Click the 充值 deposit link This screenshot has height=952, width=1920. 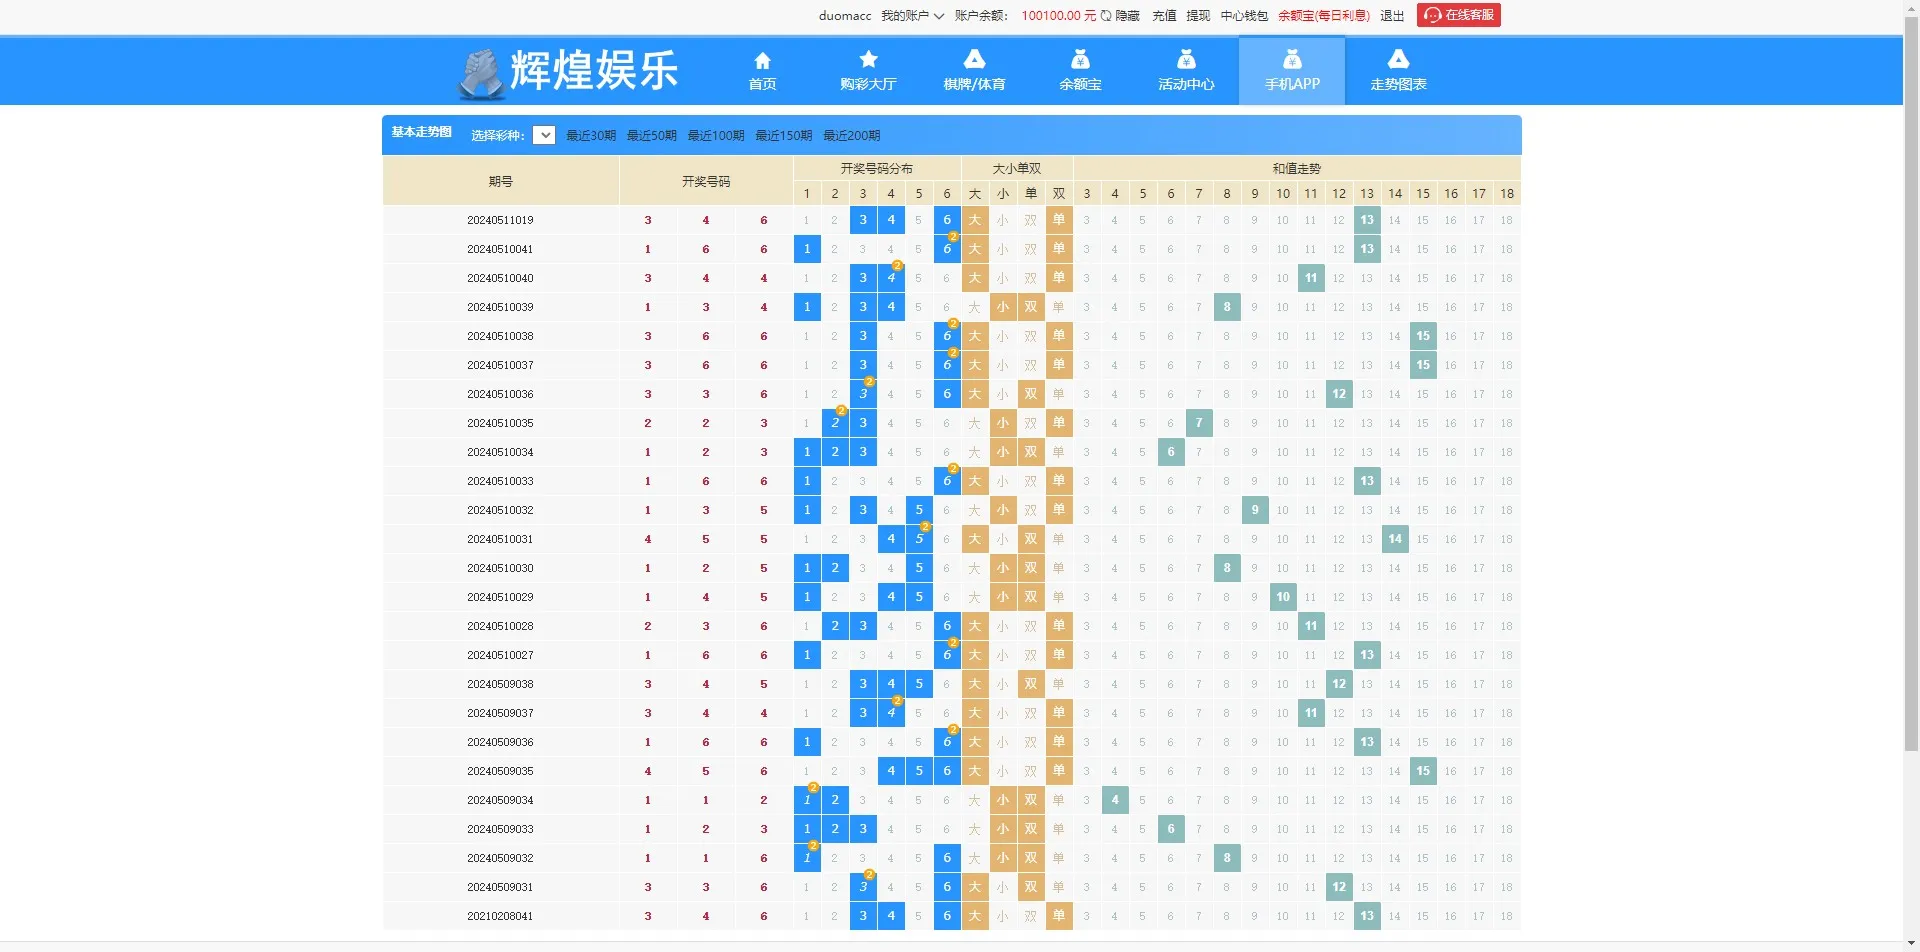coord(1164,15)
